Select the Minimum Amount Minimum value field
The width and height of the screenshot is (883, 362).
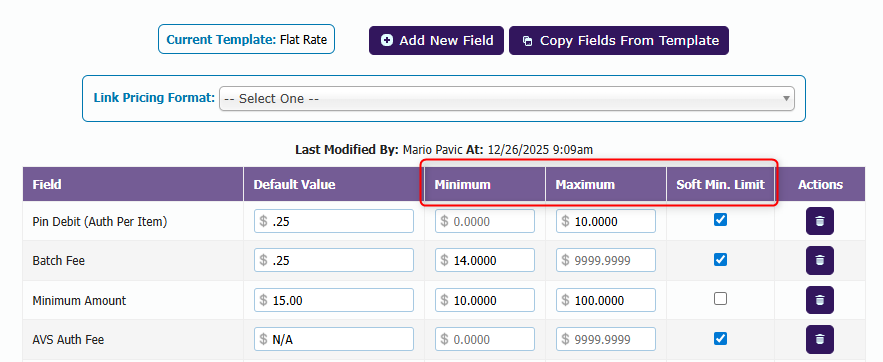pos(484,300)
